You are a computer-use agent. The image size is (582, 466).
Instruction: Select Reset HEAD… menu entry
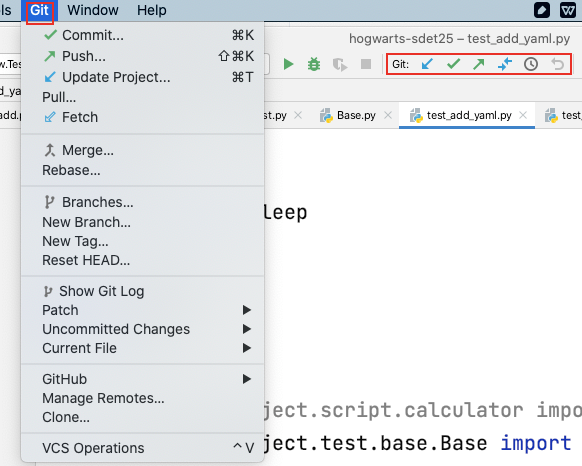pos(143,260)
